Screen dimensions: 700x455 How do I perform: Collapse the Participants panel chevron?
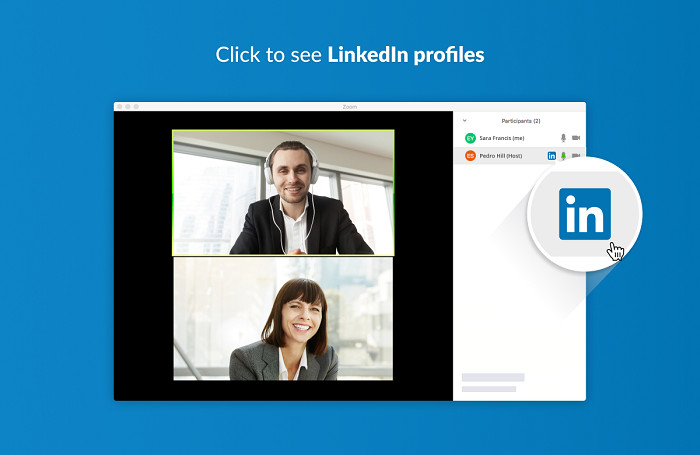click(465, 121)
